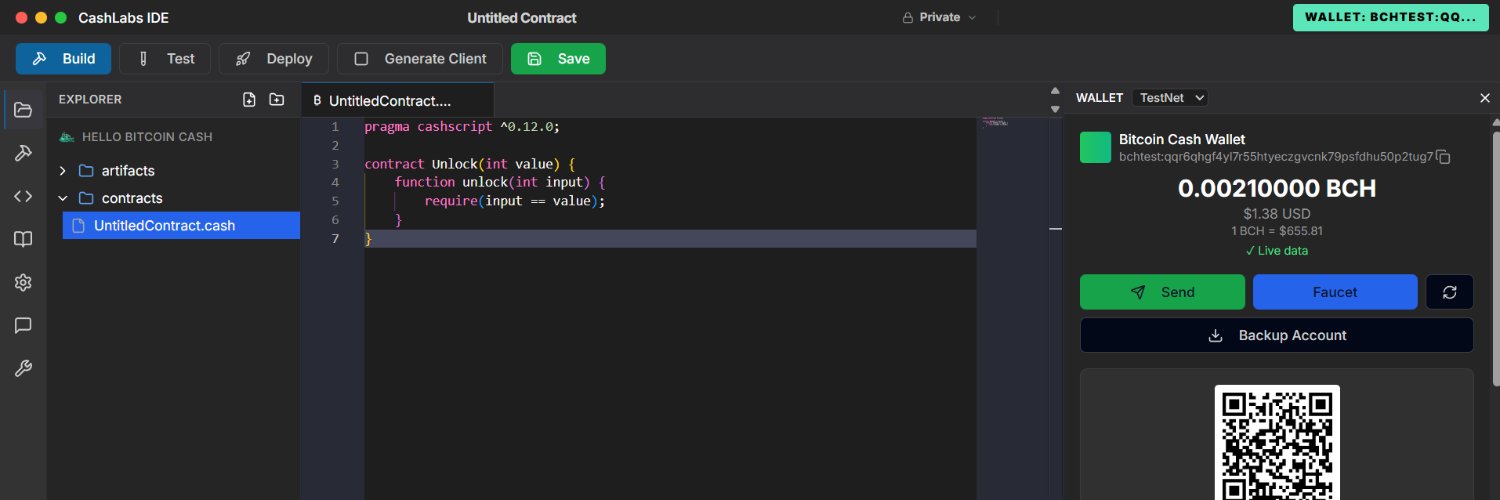Click the bchtest wallet address text

[1276, 157]
